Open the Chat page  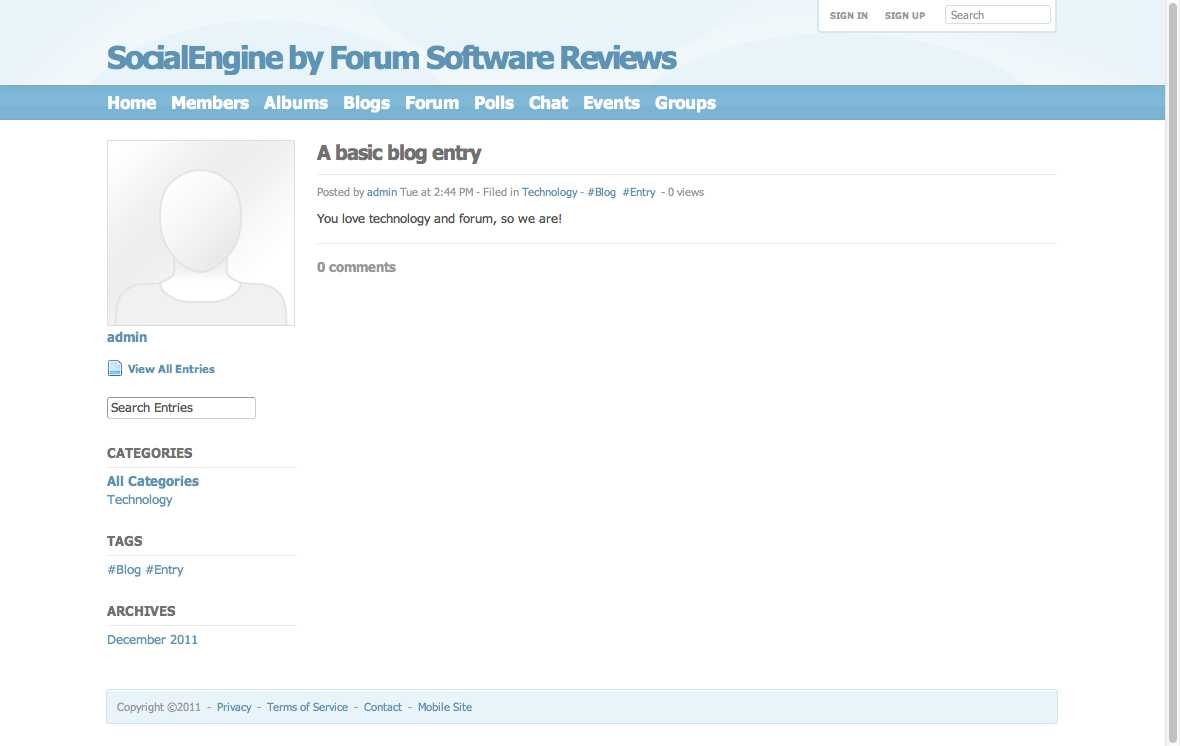[548, 103]
